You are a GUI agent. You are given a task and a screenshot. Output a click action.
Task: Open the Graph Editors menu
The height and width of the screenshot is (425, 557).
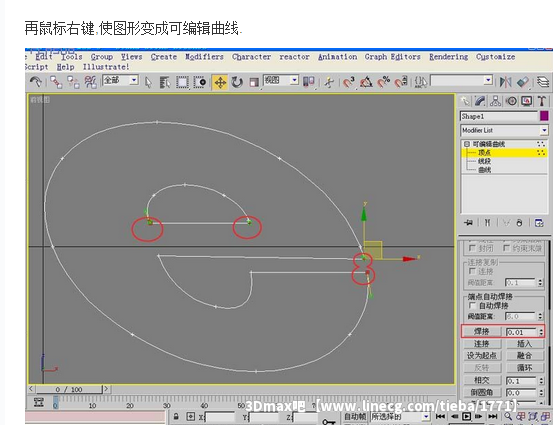393,57
